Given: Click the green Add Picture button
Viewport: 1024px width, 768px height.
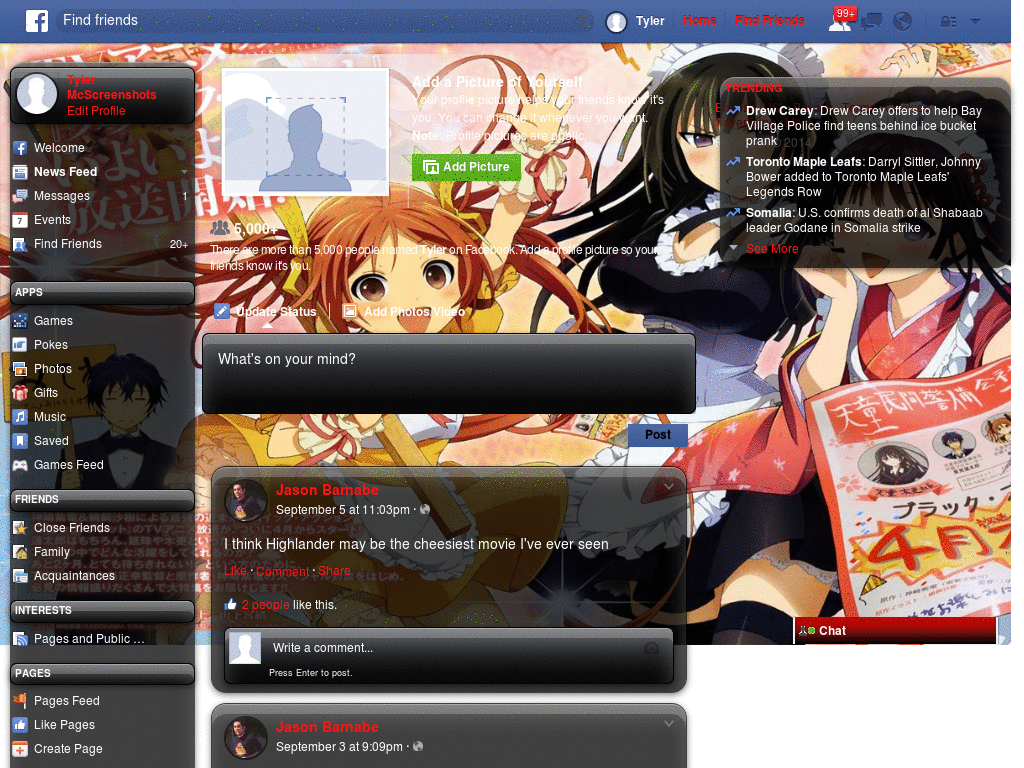Looking at the screenshot, I should [x=466, y=167].
